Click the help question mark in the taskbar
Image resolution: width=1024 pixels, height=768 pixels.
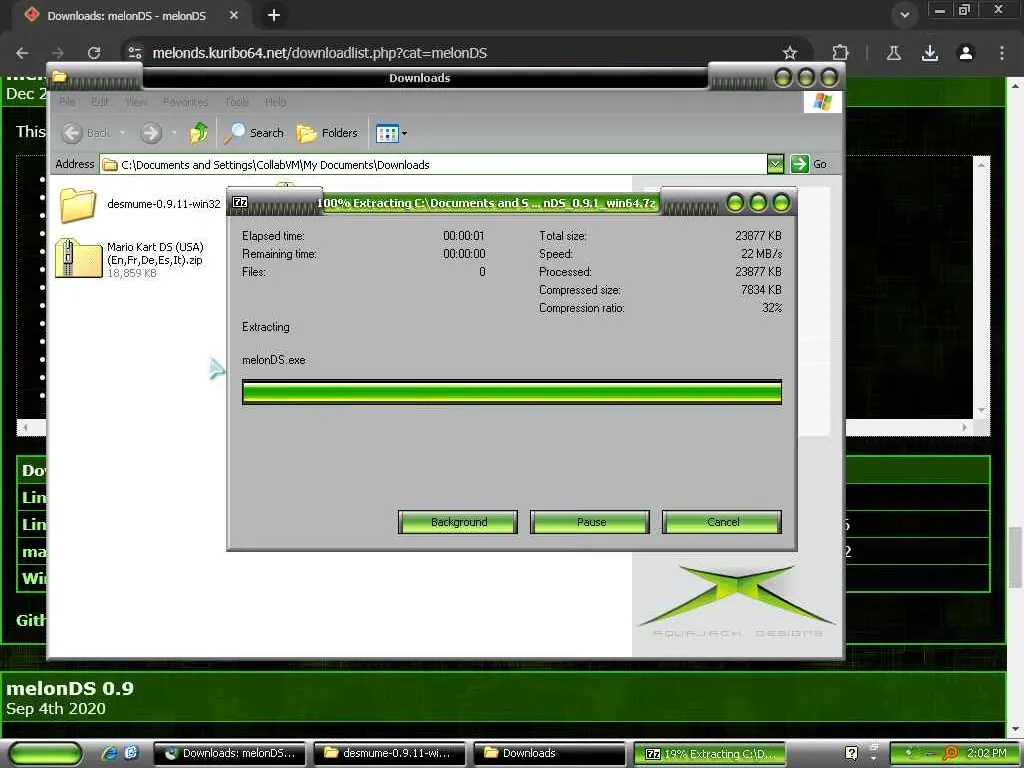851,753
